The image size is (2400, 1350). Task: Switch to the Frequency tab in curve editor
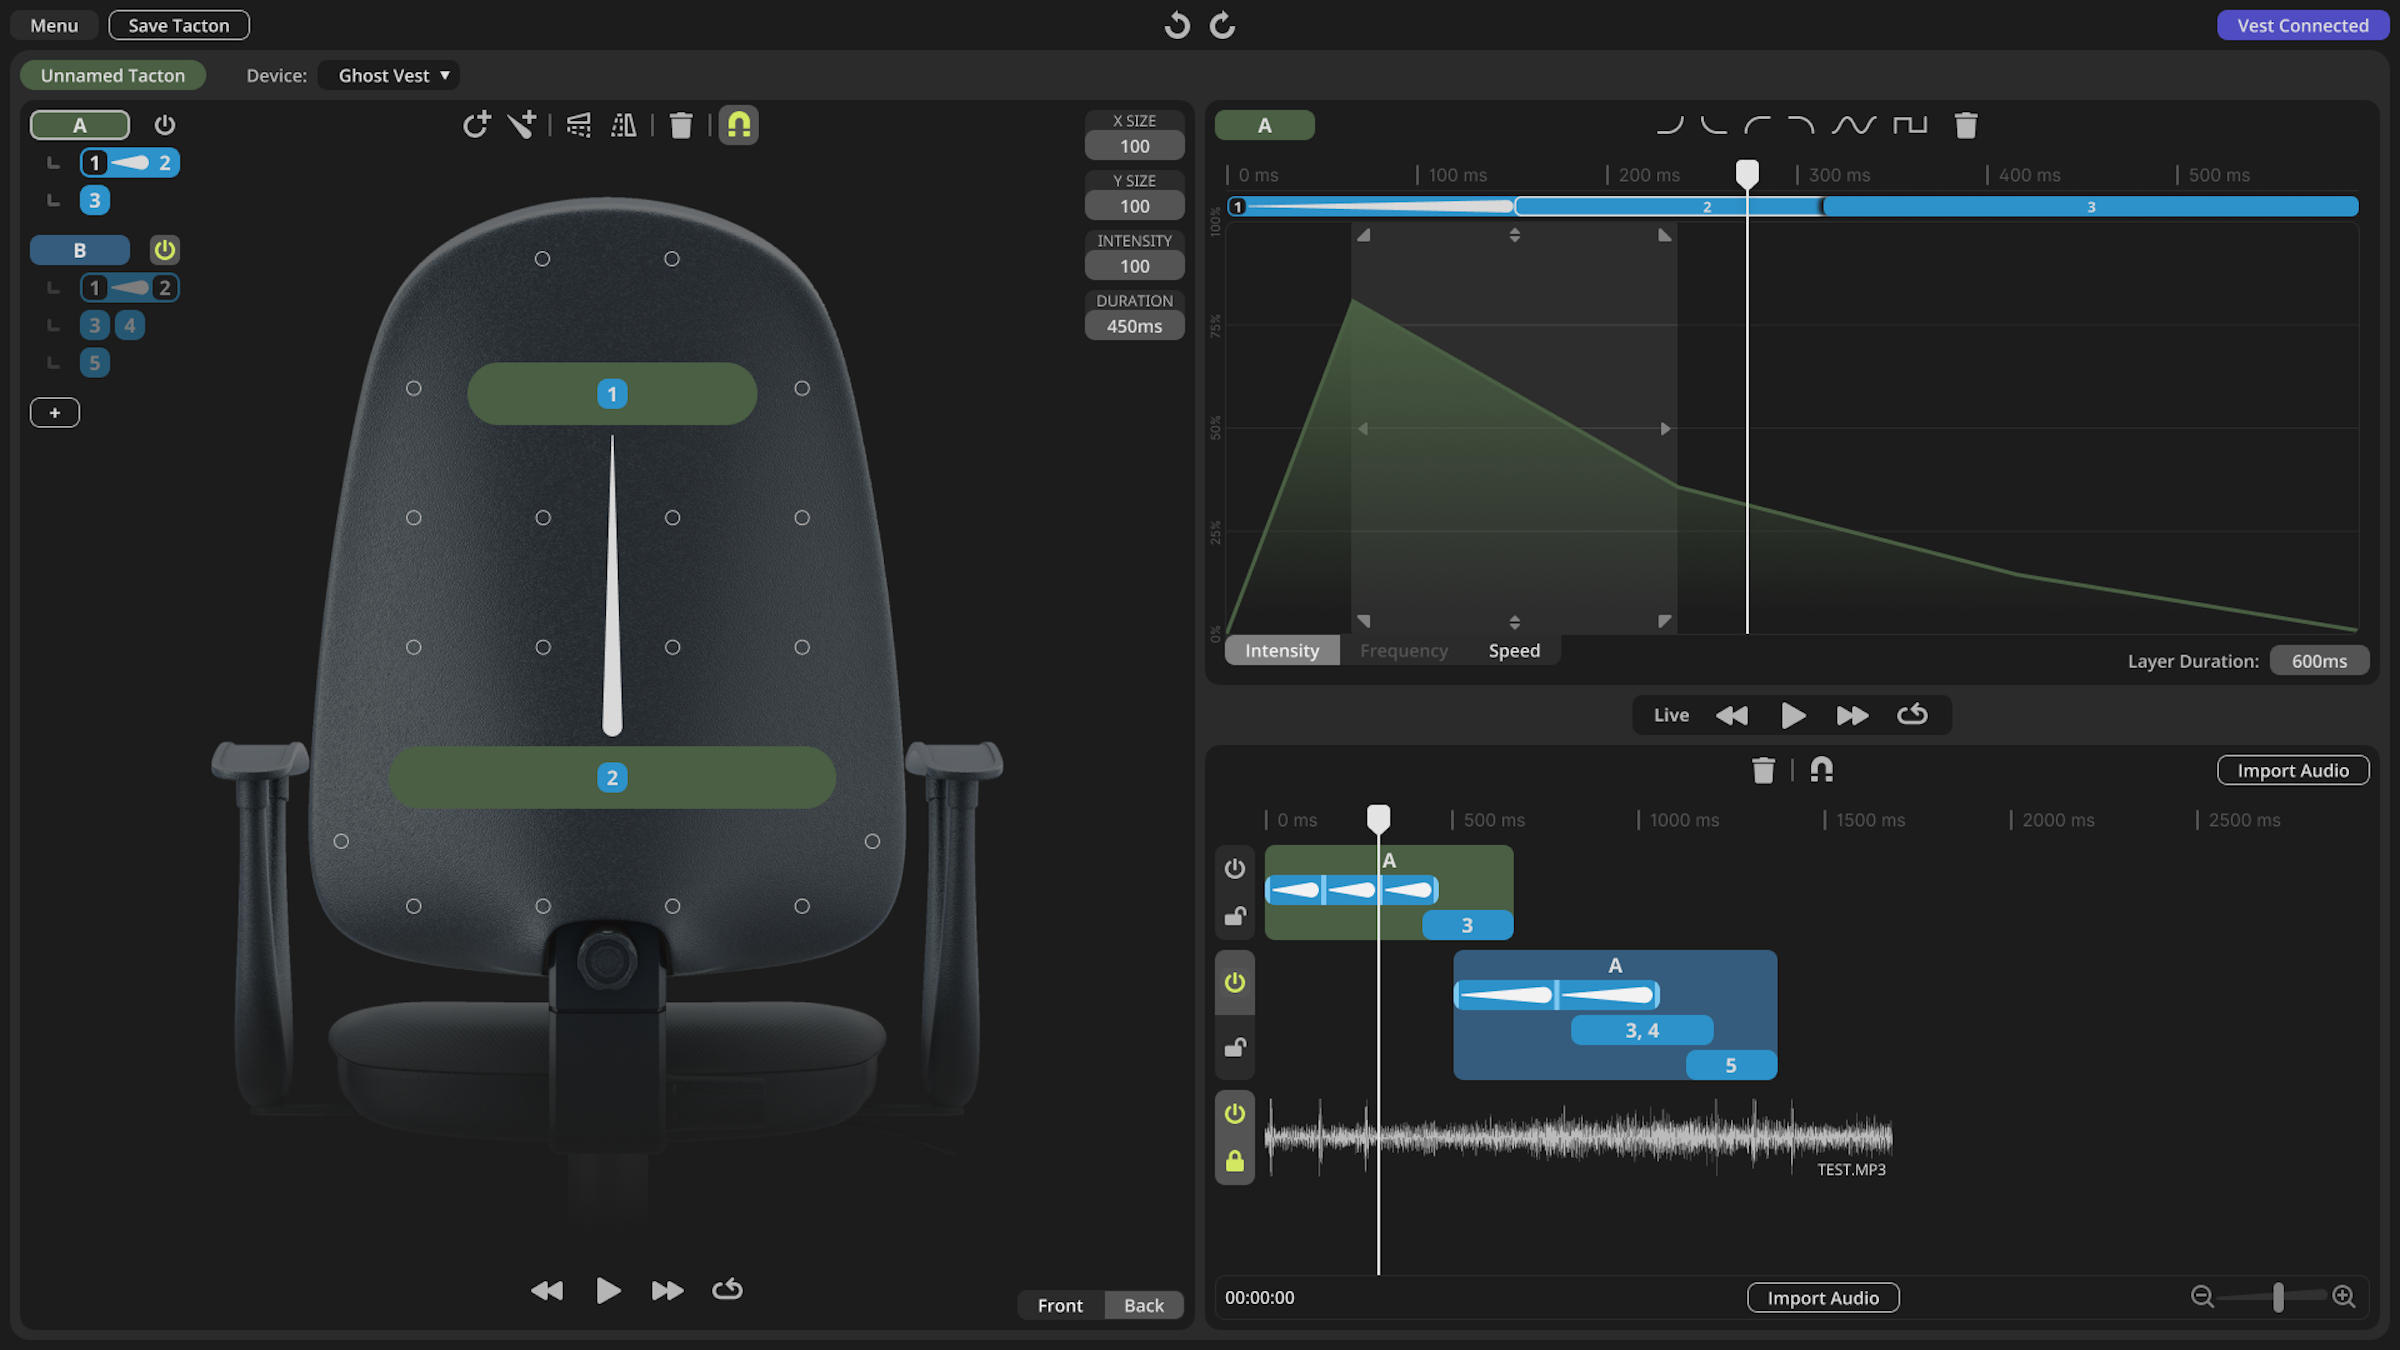[x=1403, y=650]
